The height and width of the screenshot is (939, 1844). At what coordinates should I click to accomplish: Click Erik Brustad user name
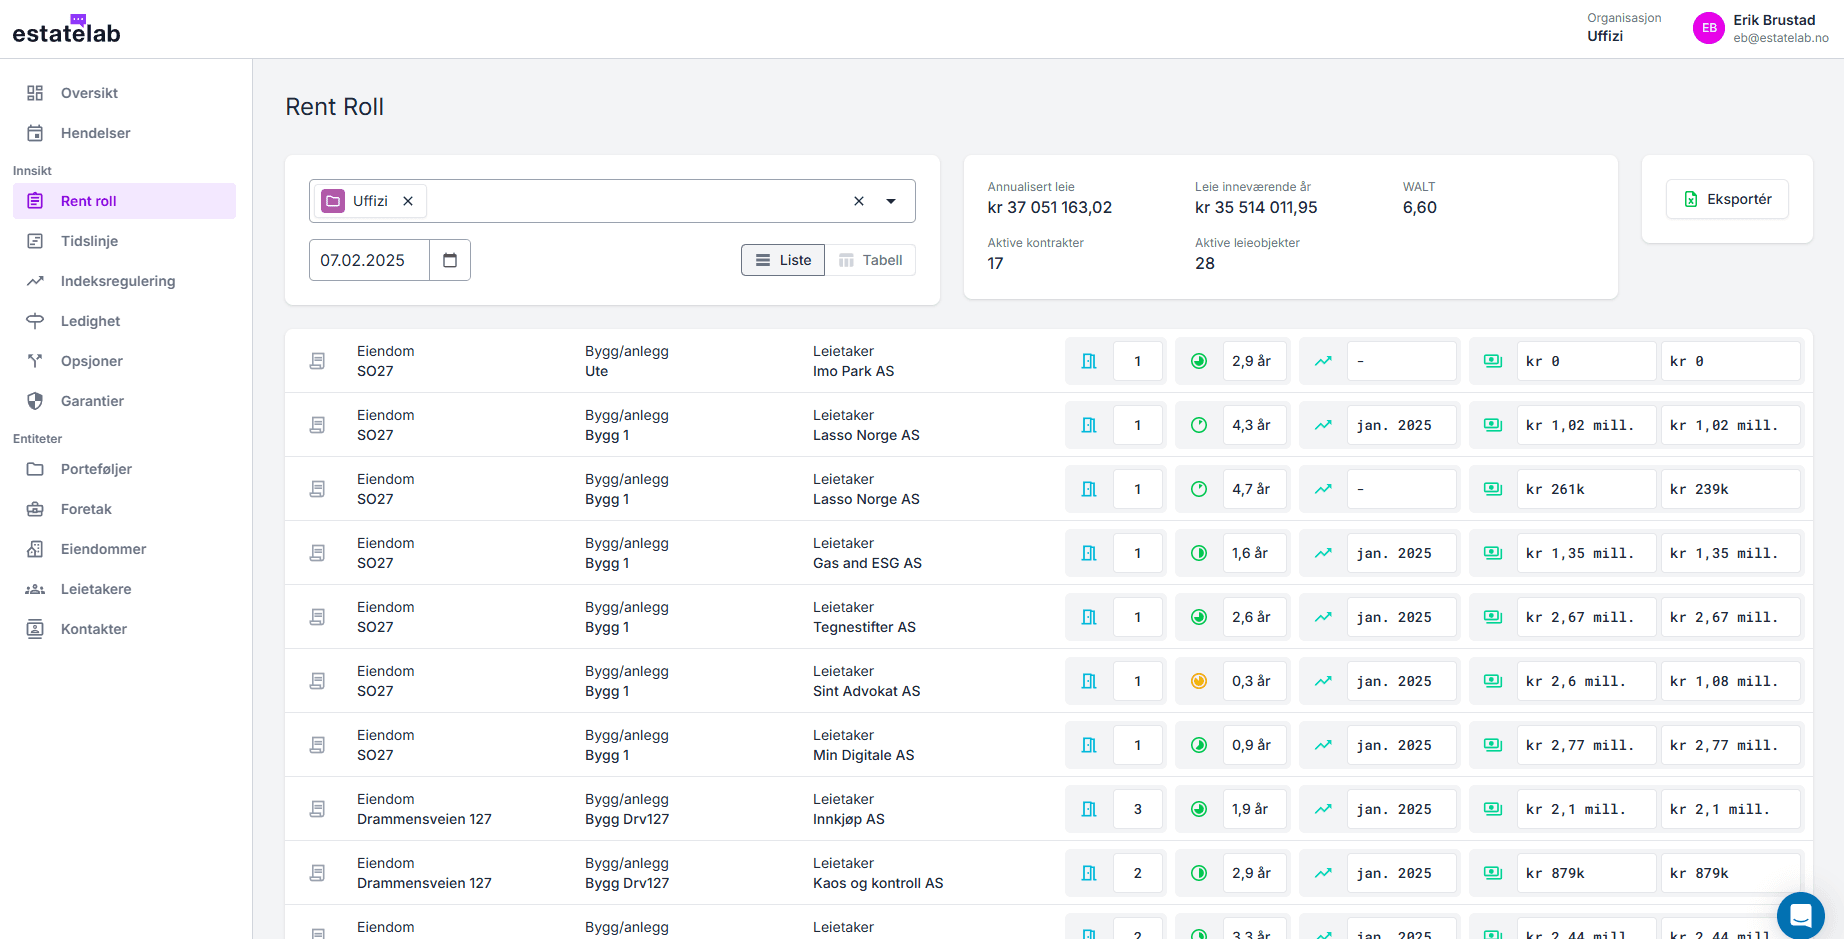click(1774, 20)
